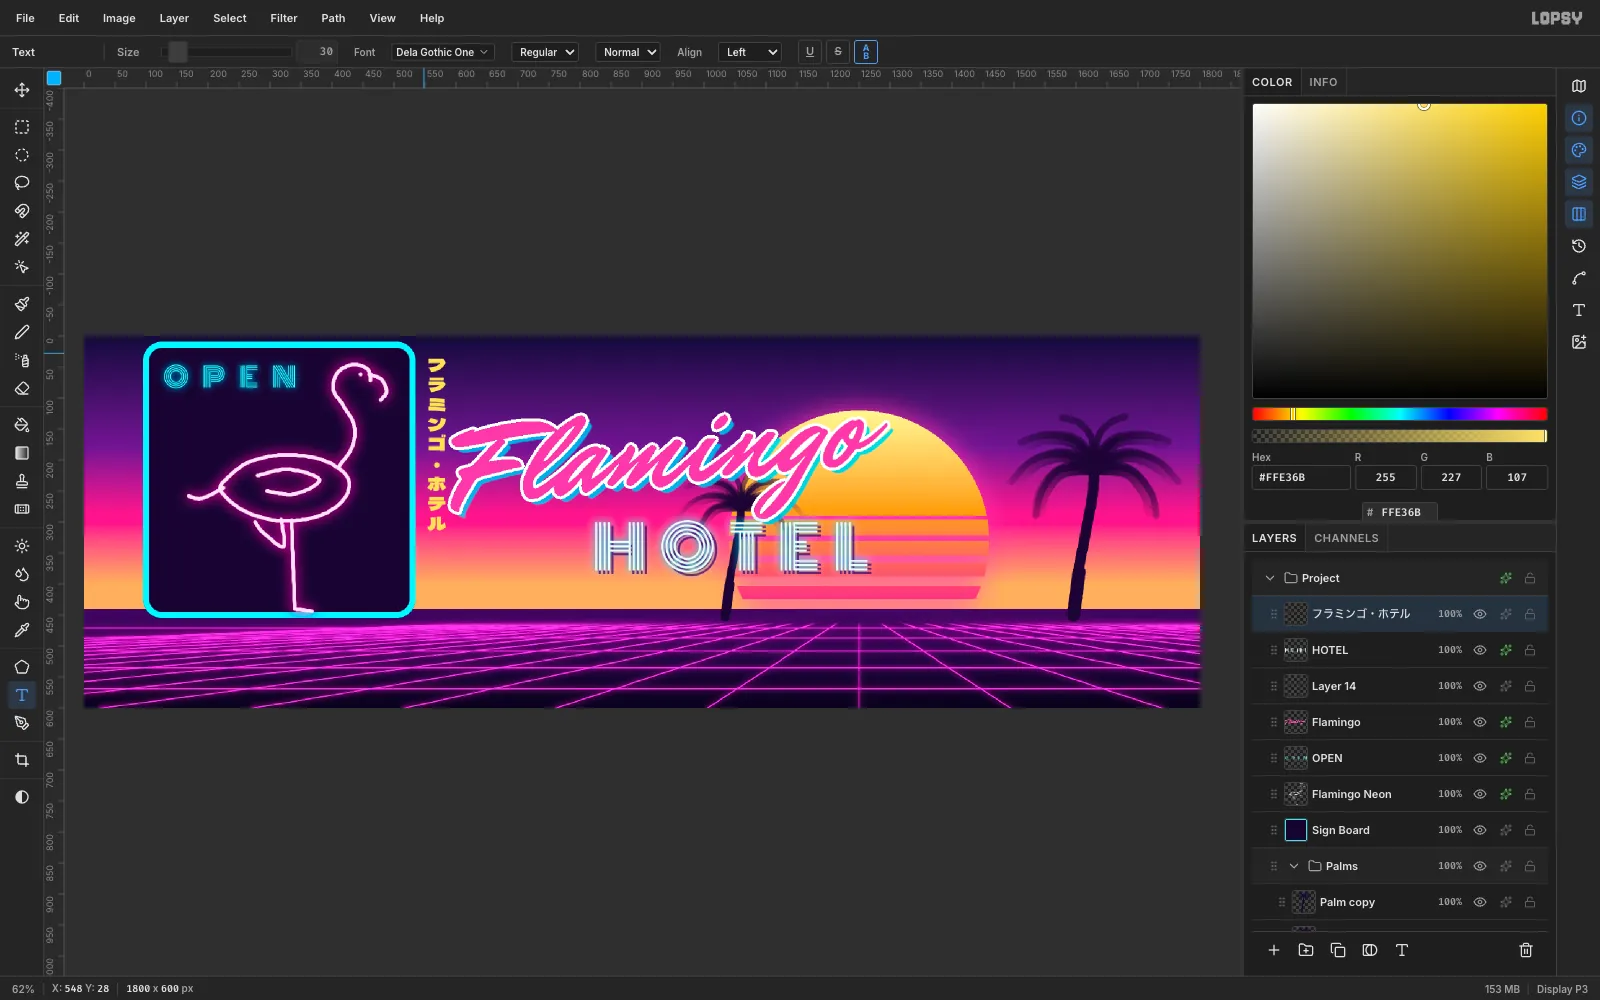Hide the Flamingo Neon layer
The height and width of the screenshot is (1000, 1600).
1480,794
